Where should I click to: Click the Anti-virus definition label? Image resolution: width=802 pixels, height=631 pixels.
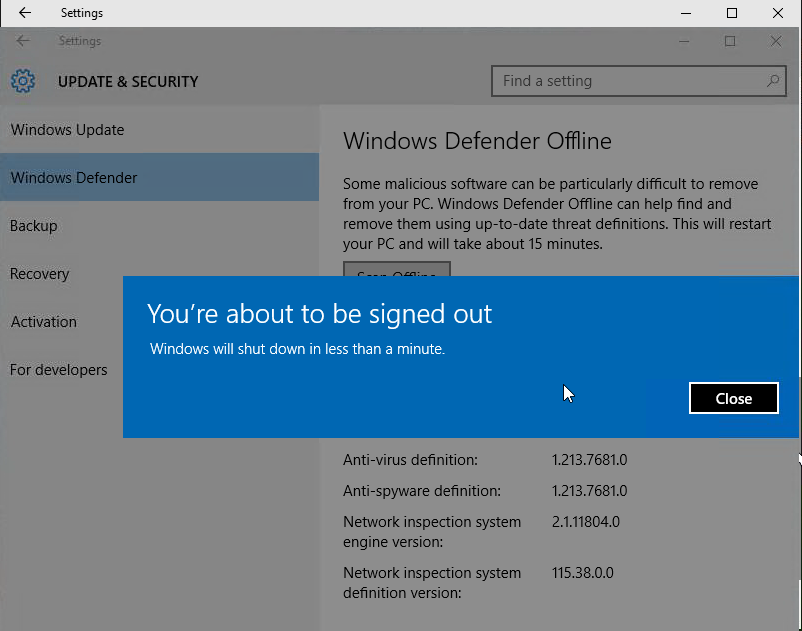pos(410,460)
